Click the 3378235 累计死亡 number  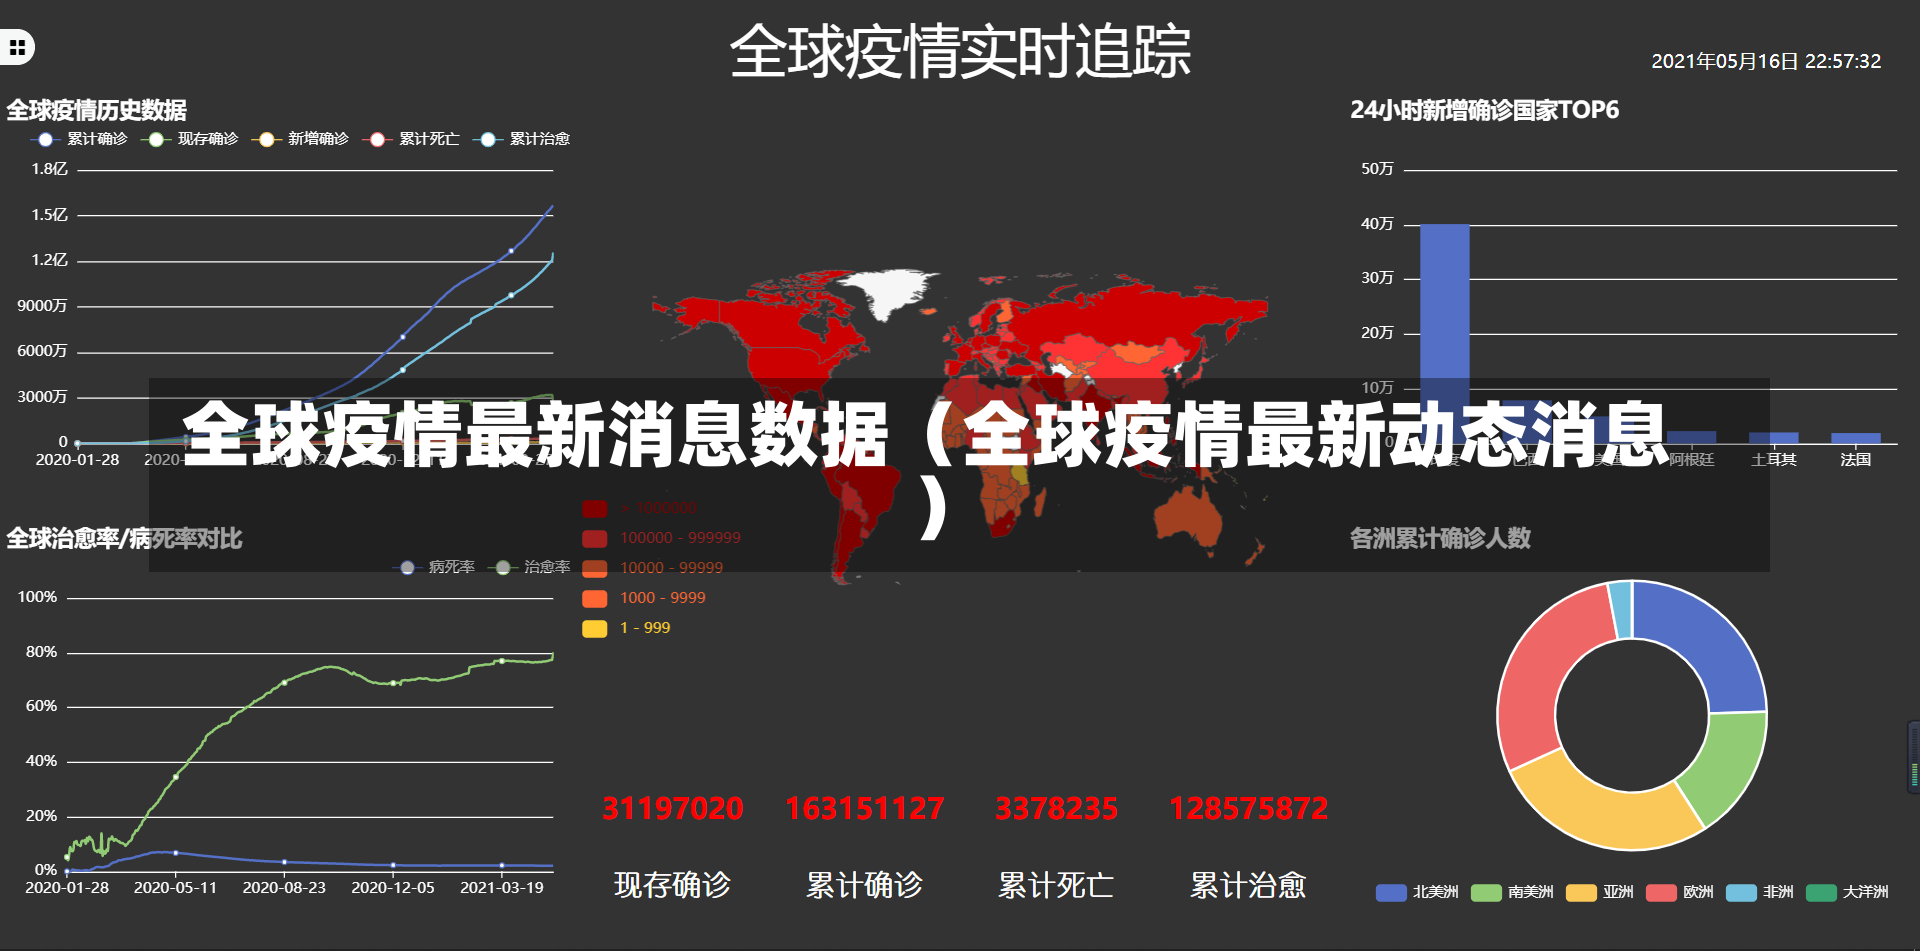click(1056, 809)
